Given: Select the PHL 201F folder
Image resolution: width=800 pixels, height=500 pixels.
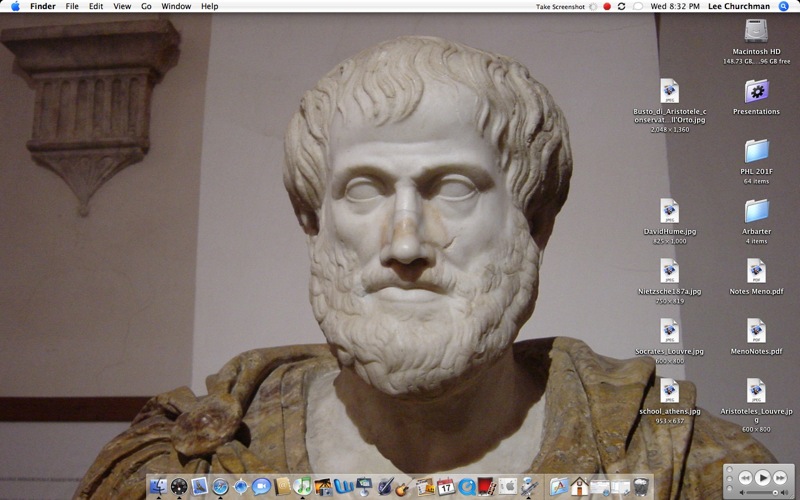Looking at the screenshot, I should pos(756,152).
